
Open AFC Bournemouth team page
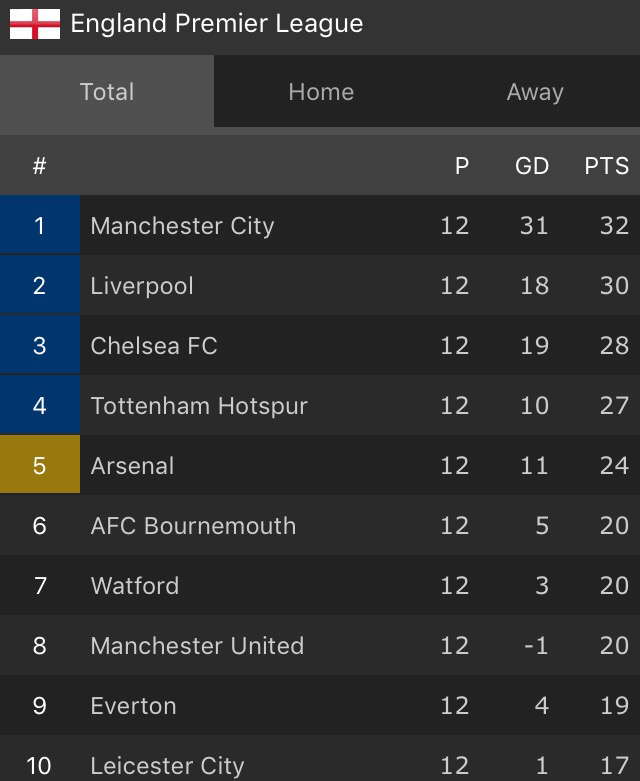[x=193, y=526]
